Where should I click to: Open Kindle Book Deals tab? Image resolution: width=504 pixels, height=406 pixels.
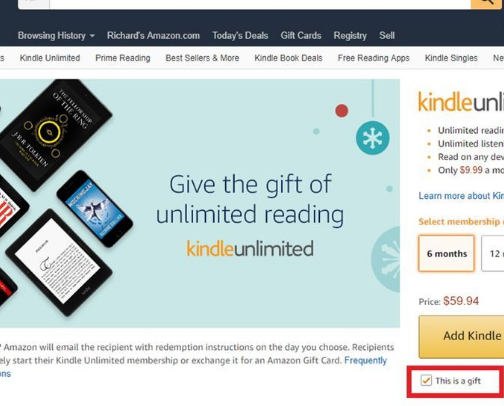point(288,58)
